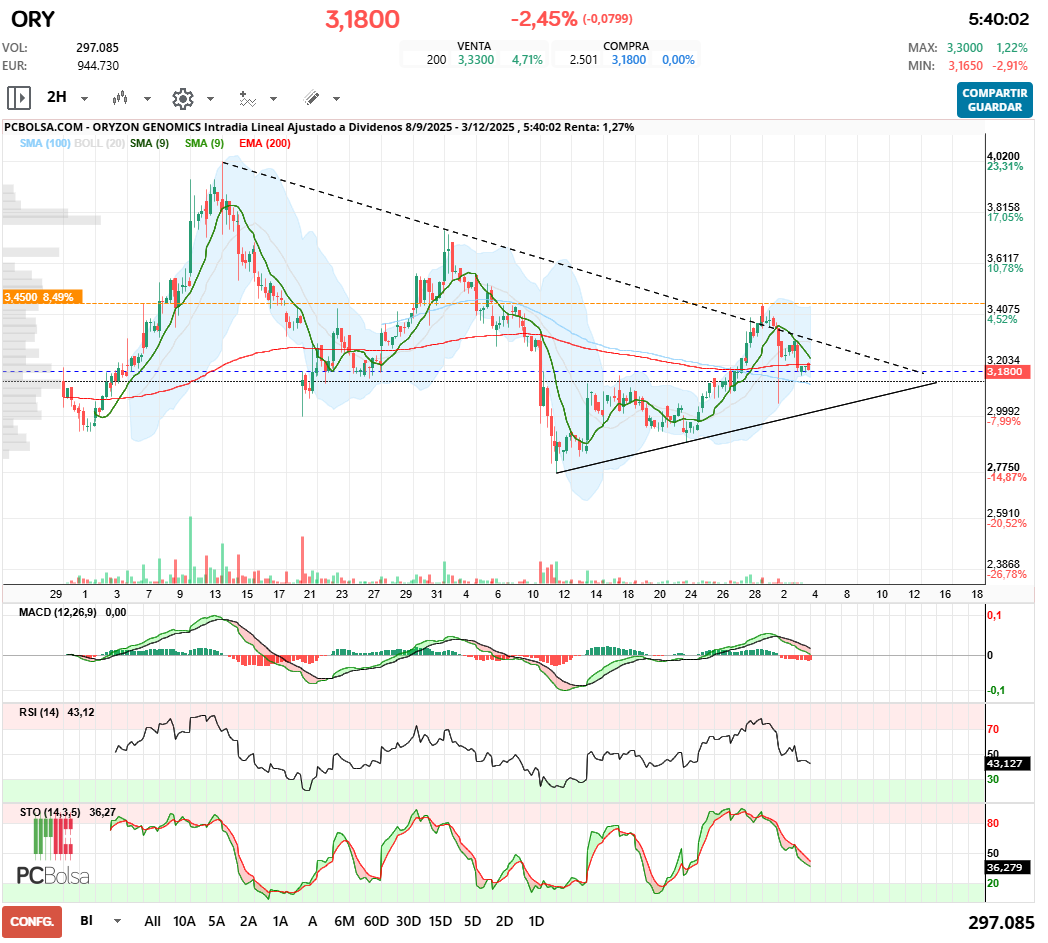Expand the gear settings dropdown arrow
The height and width of the screenshot is (943, 1048).
click(x=209, y=98)
